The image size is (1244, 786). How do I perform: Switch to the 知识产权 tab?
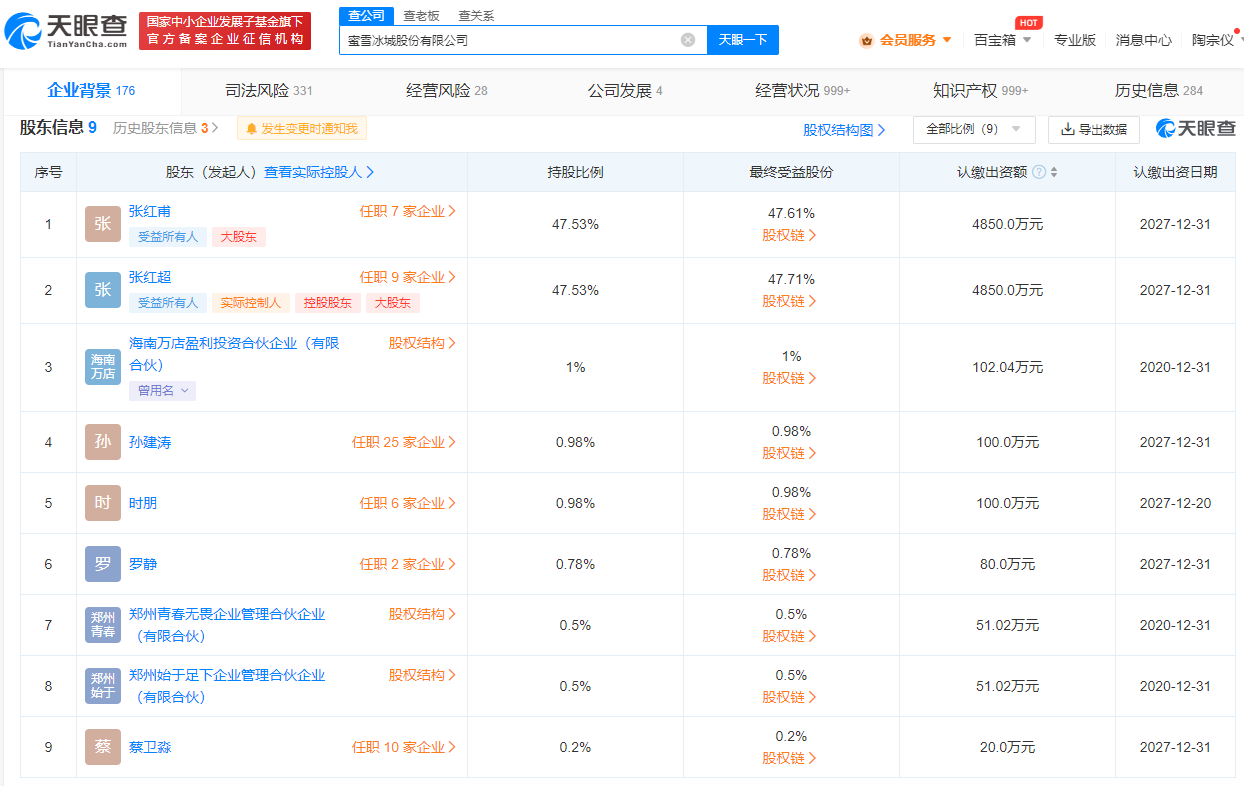981,90
